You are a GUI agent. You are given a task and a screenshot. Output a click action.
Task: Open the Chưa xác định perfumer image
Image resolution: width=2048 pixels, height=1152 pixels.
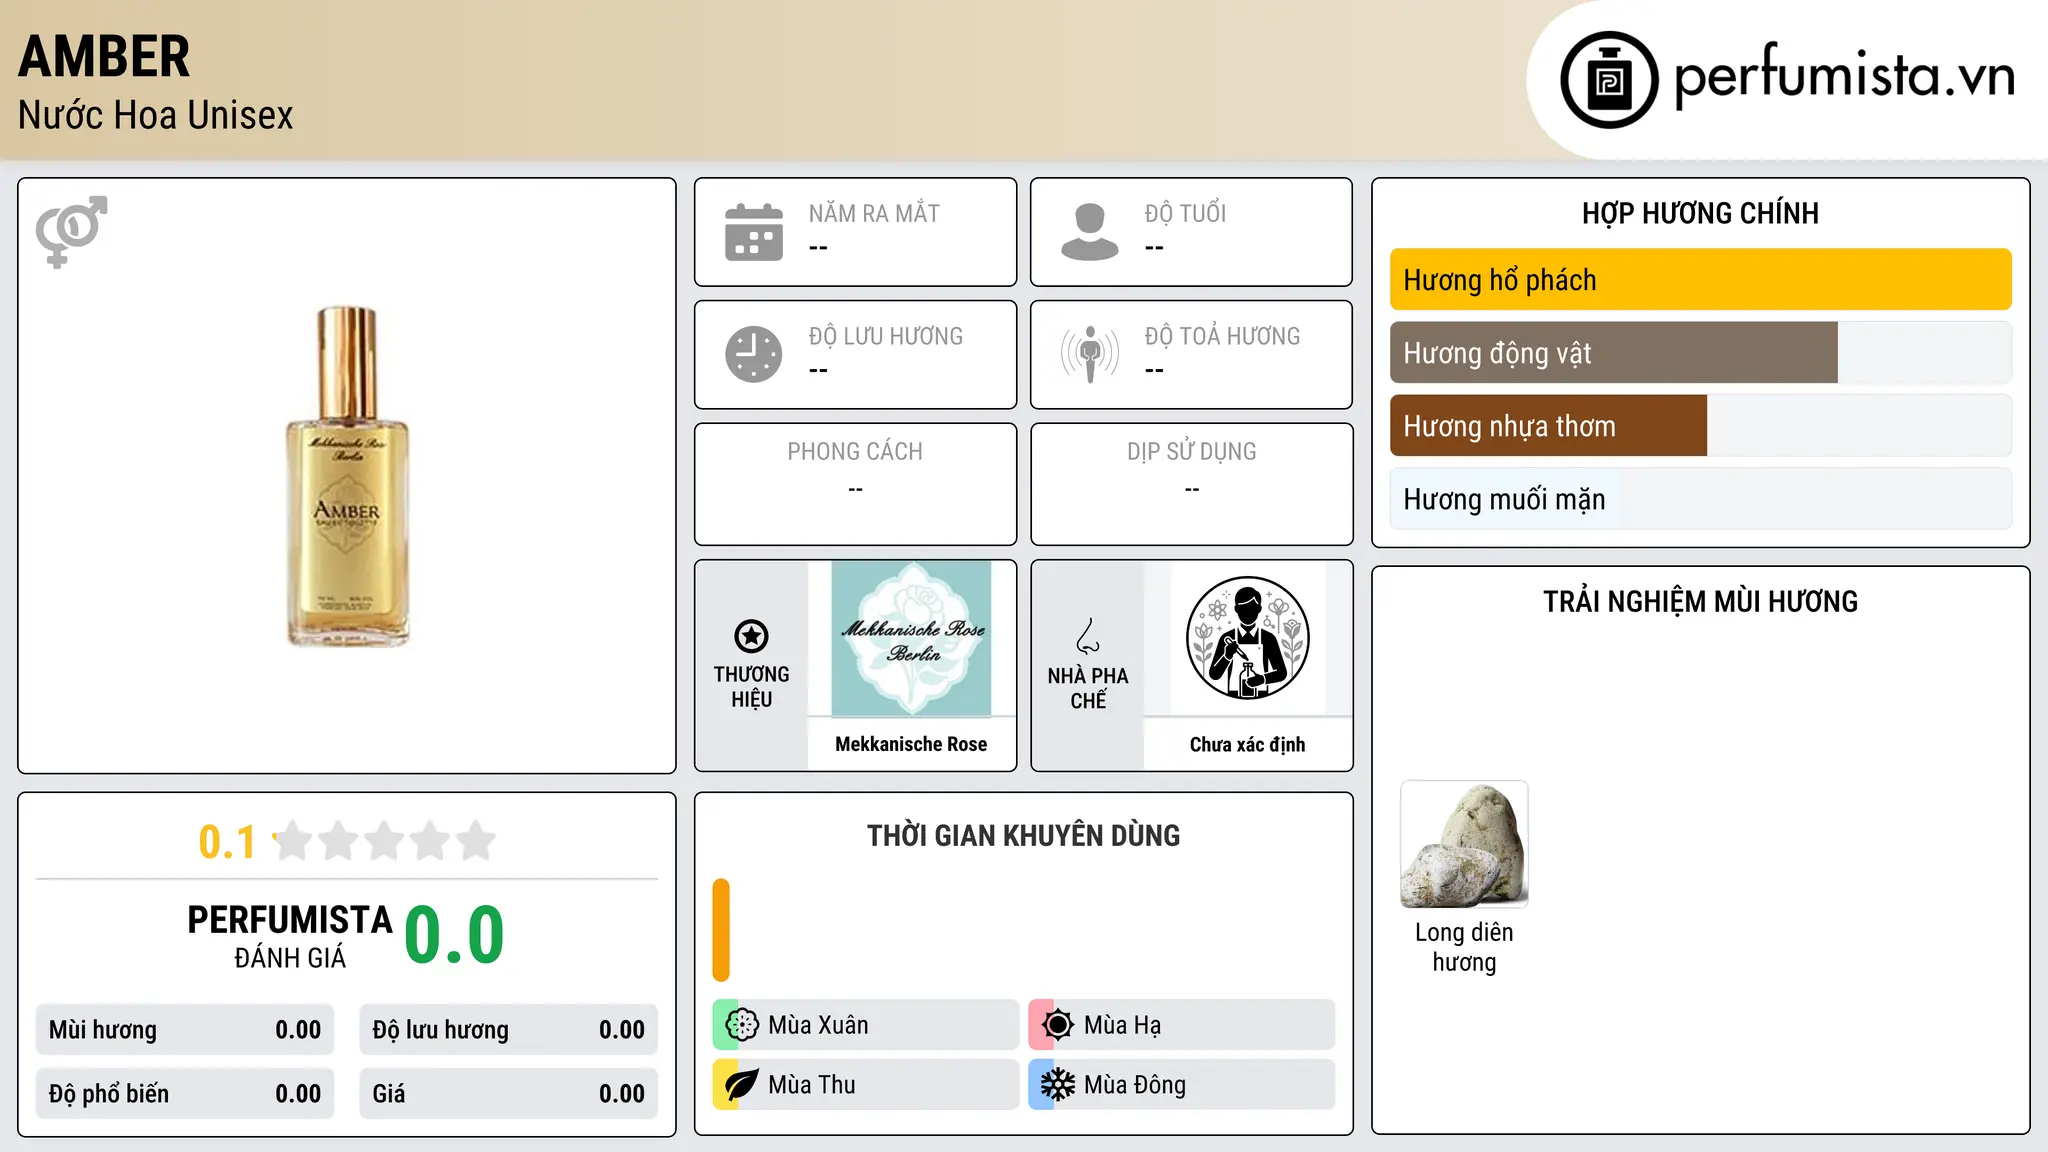pos(1247,638)
